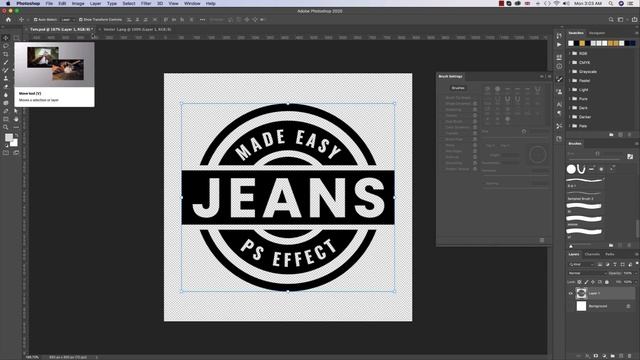Select the Rectangle shape tool
The image size is (640, 360).
coord(6,119)
